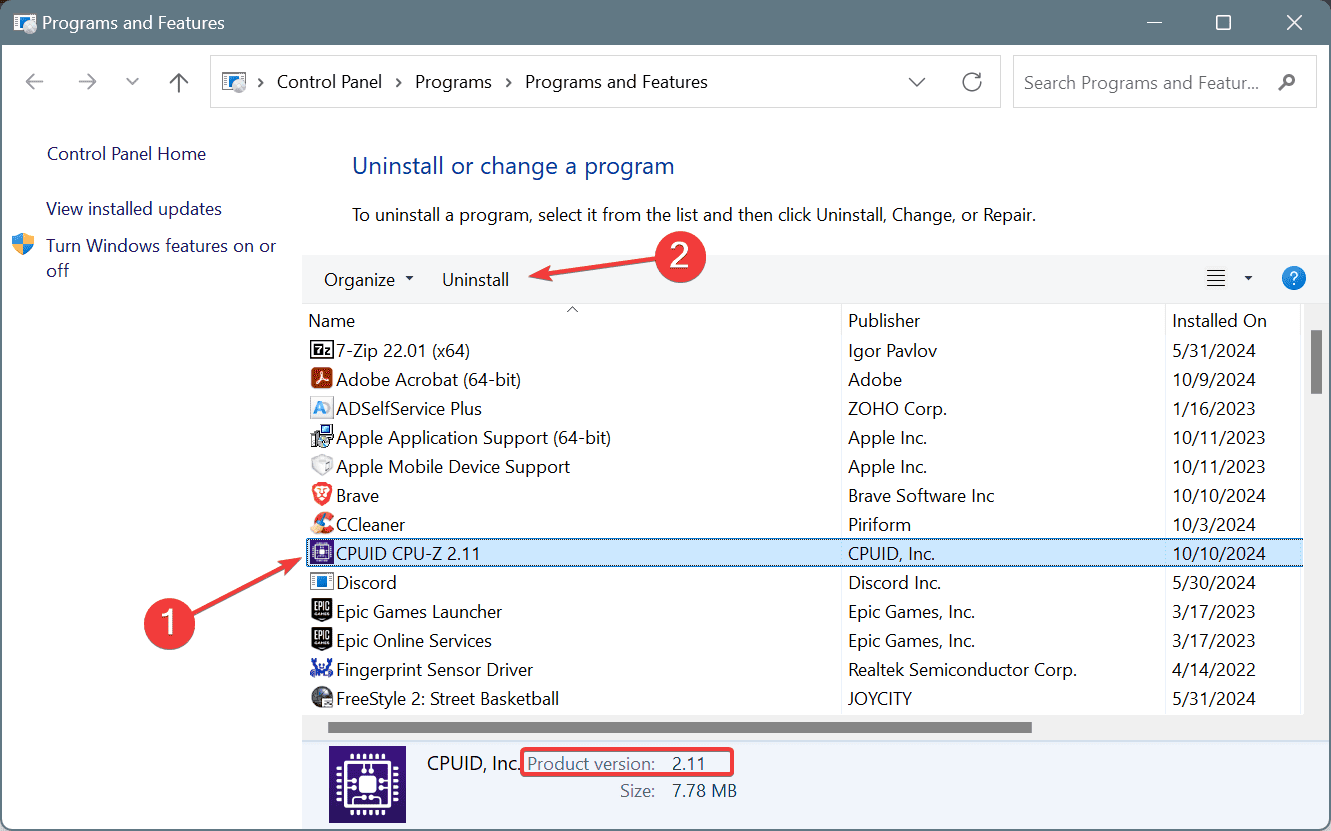This screenshot has width=1331, height=831.
Task: Select the 7-Zip 22.01 (x64) name
Action: pos(403,351)
